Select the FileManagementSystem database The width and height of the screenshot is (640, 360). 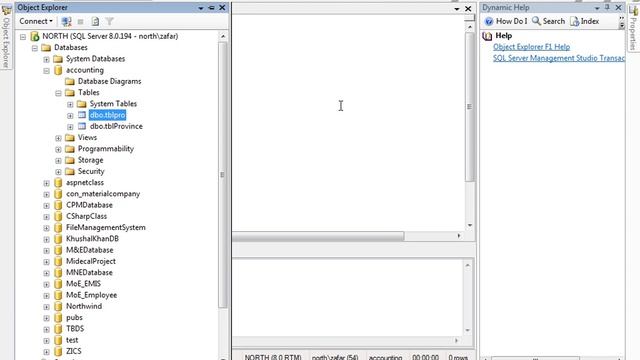(x=106, y=227)
